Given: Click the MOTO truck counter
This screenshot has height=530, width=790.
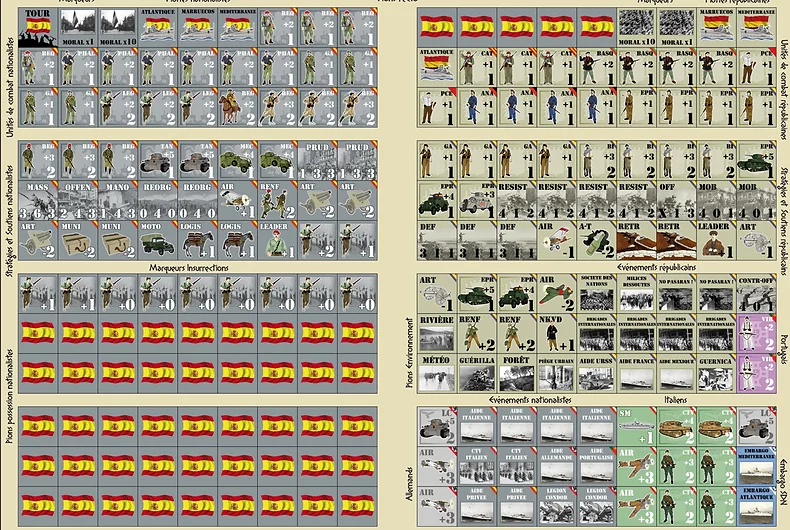Looking at the screenshot, I should pos(158,240).
